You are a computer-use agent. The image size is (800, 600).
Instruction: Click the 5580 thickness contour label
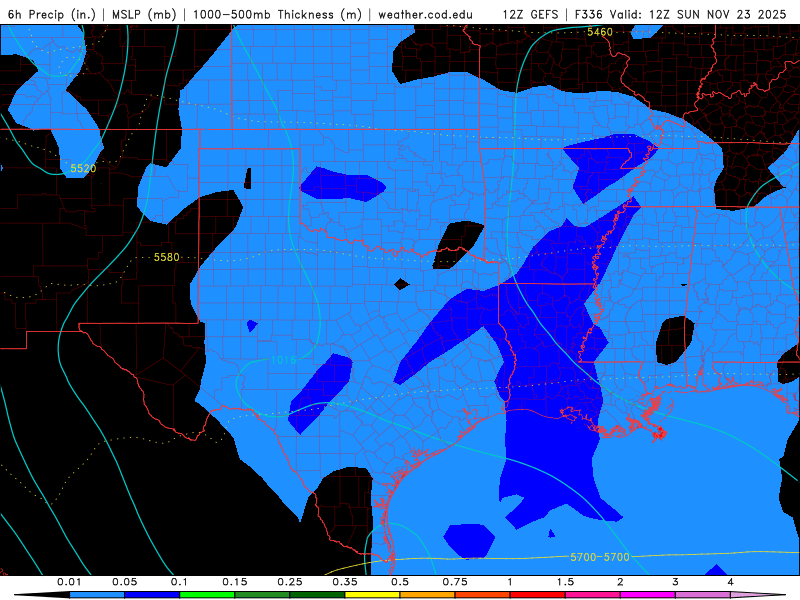coord(167,257)
